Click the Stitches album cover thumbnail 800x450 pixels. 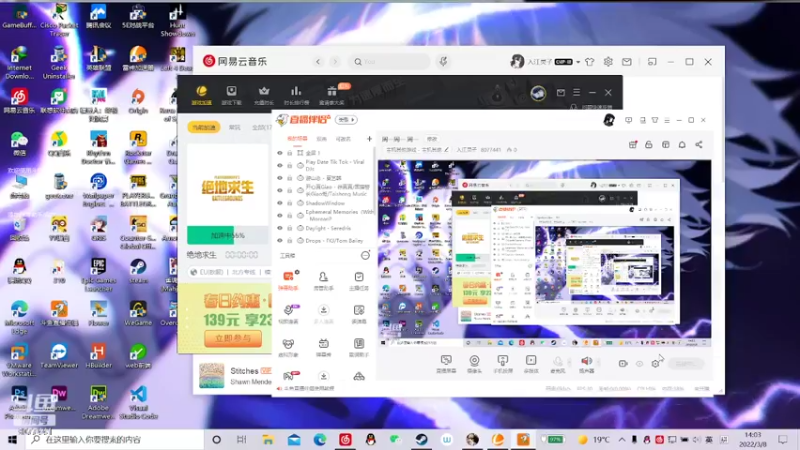[212, 376]
